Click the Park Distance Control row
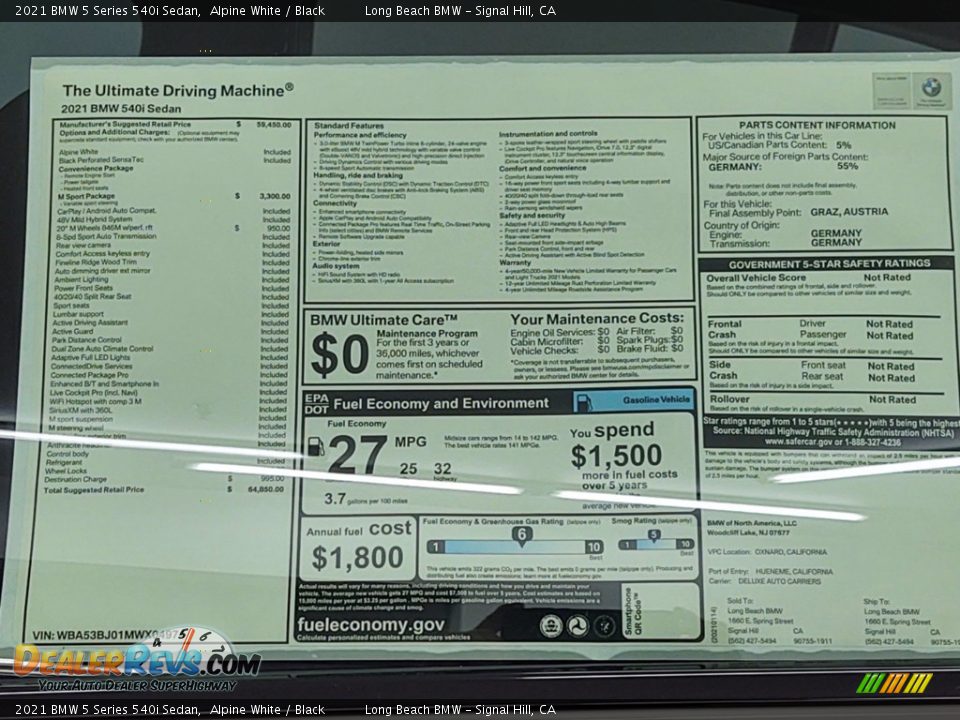 170,340
